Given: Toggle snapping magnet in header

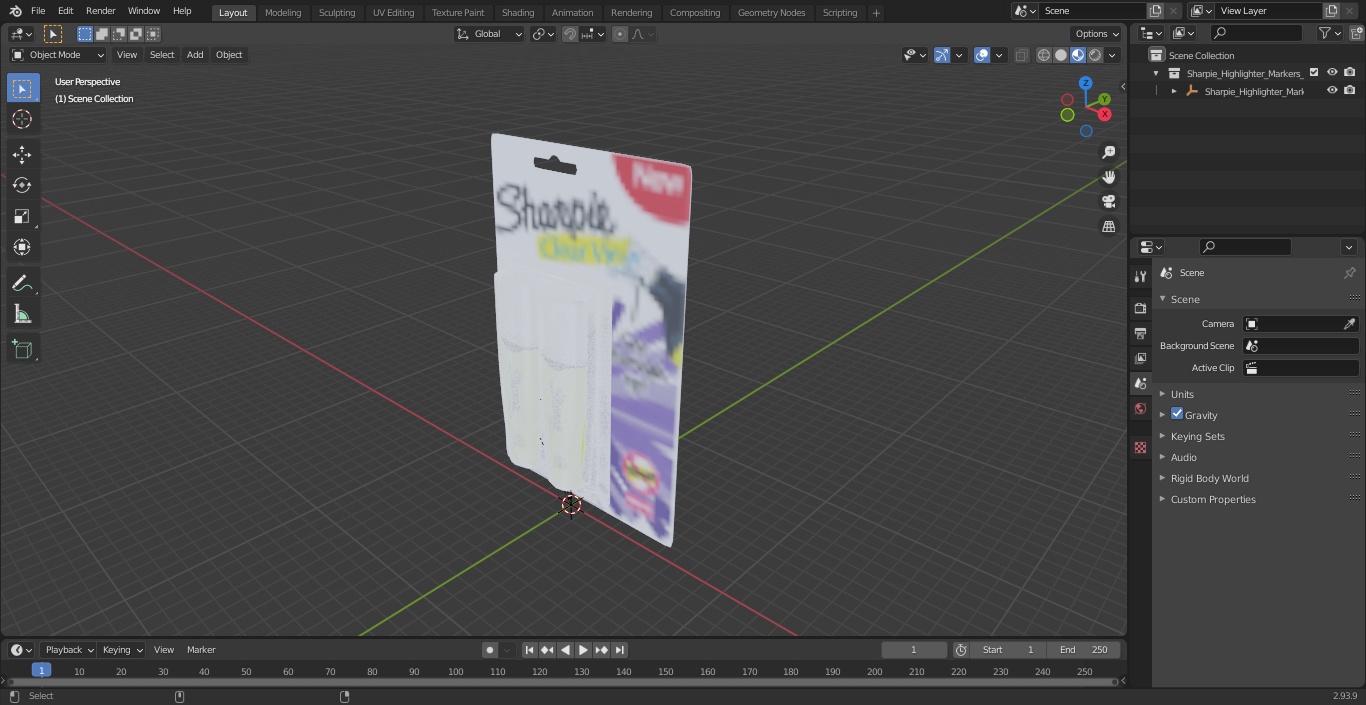Looking at the screenshot, I should coord(570,34).
